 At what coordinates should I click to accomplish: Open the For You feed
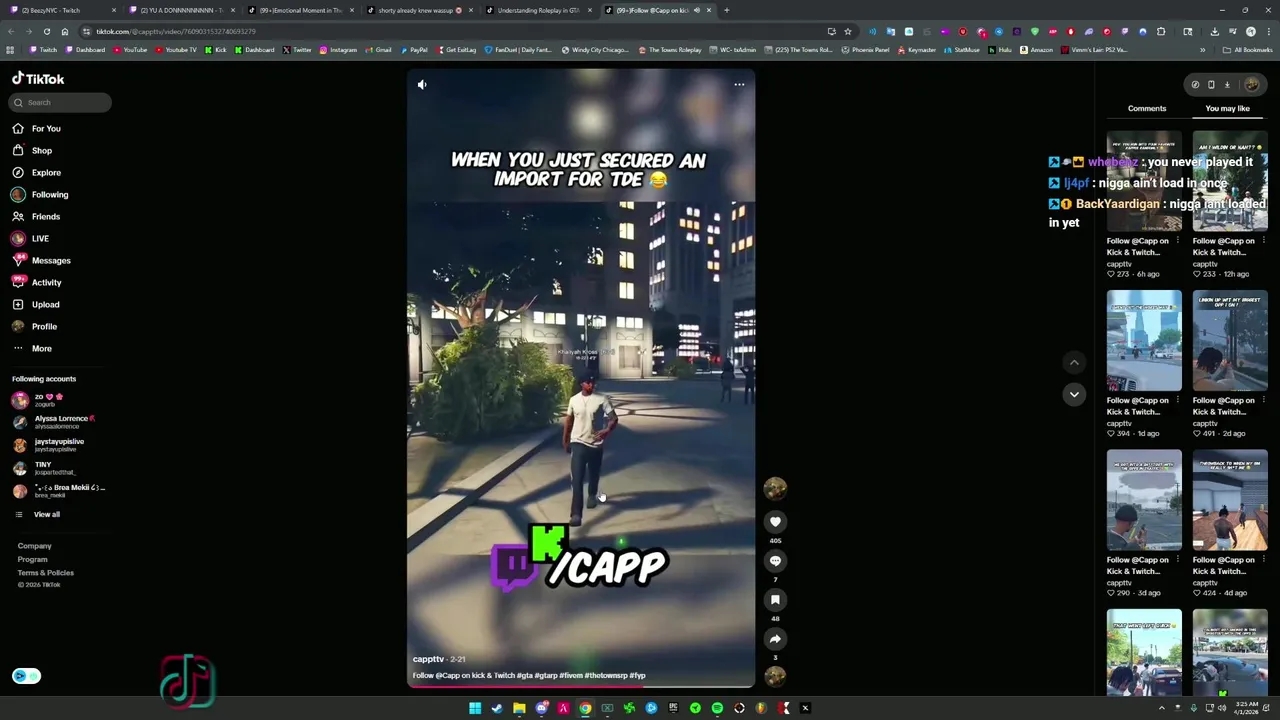(36, 128)
